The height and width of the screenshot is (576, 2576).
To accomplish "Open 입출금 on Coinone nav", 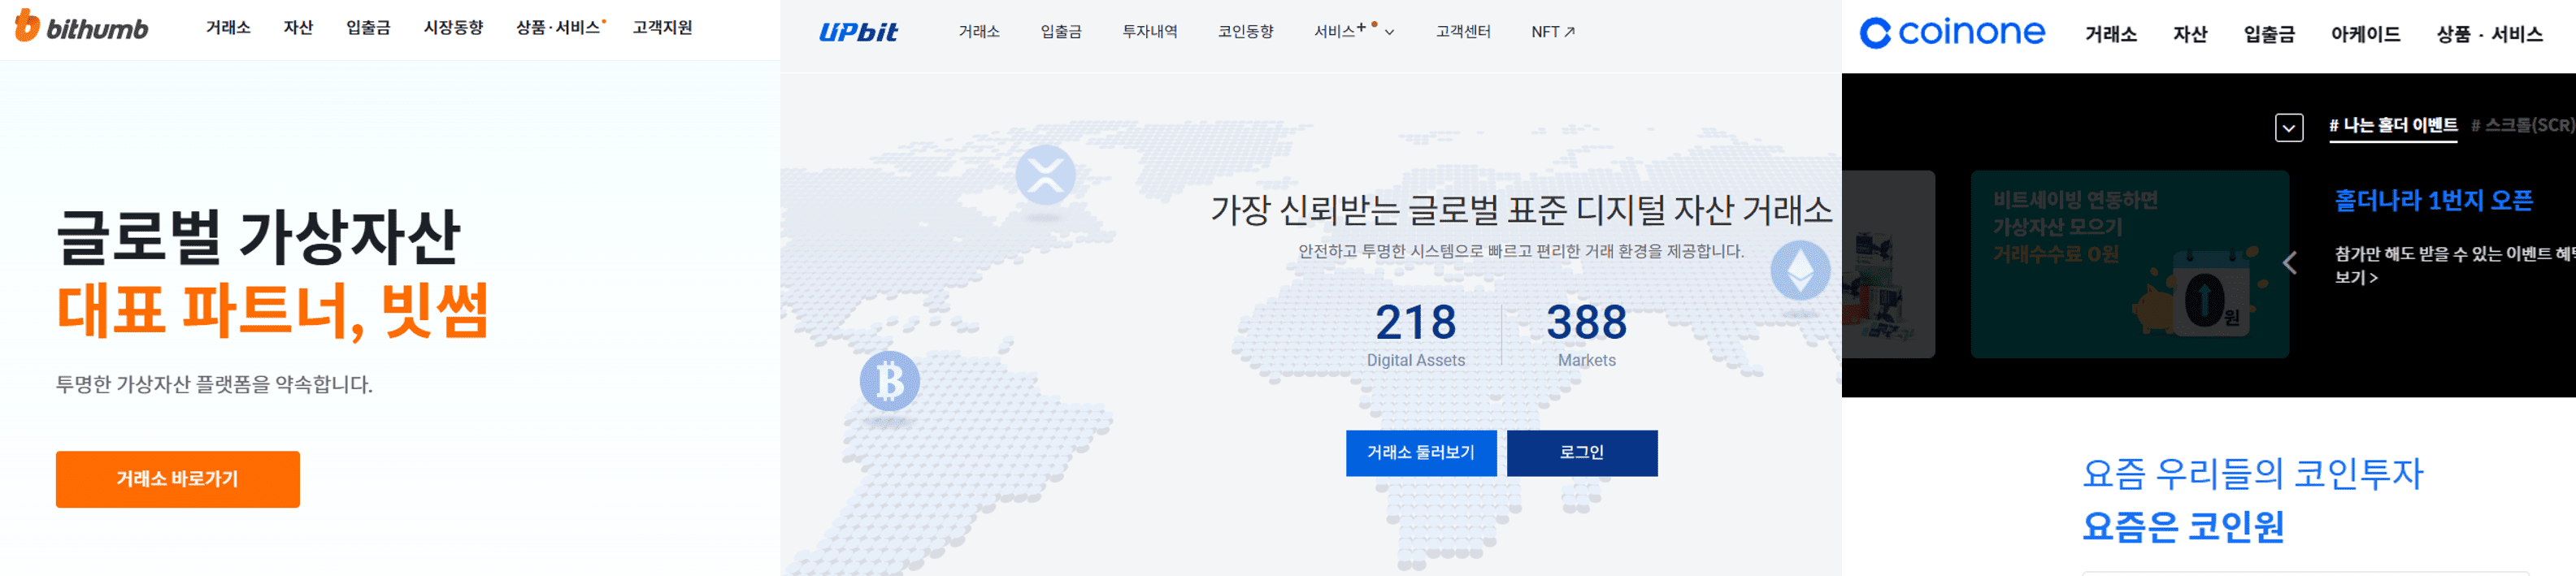I will click(2269, 35).
